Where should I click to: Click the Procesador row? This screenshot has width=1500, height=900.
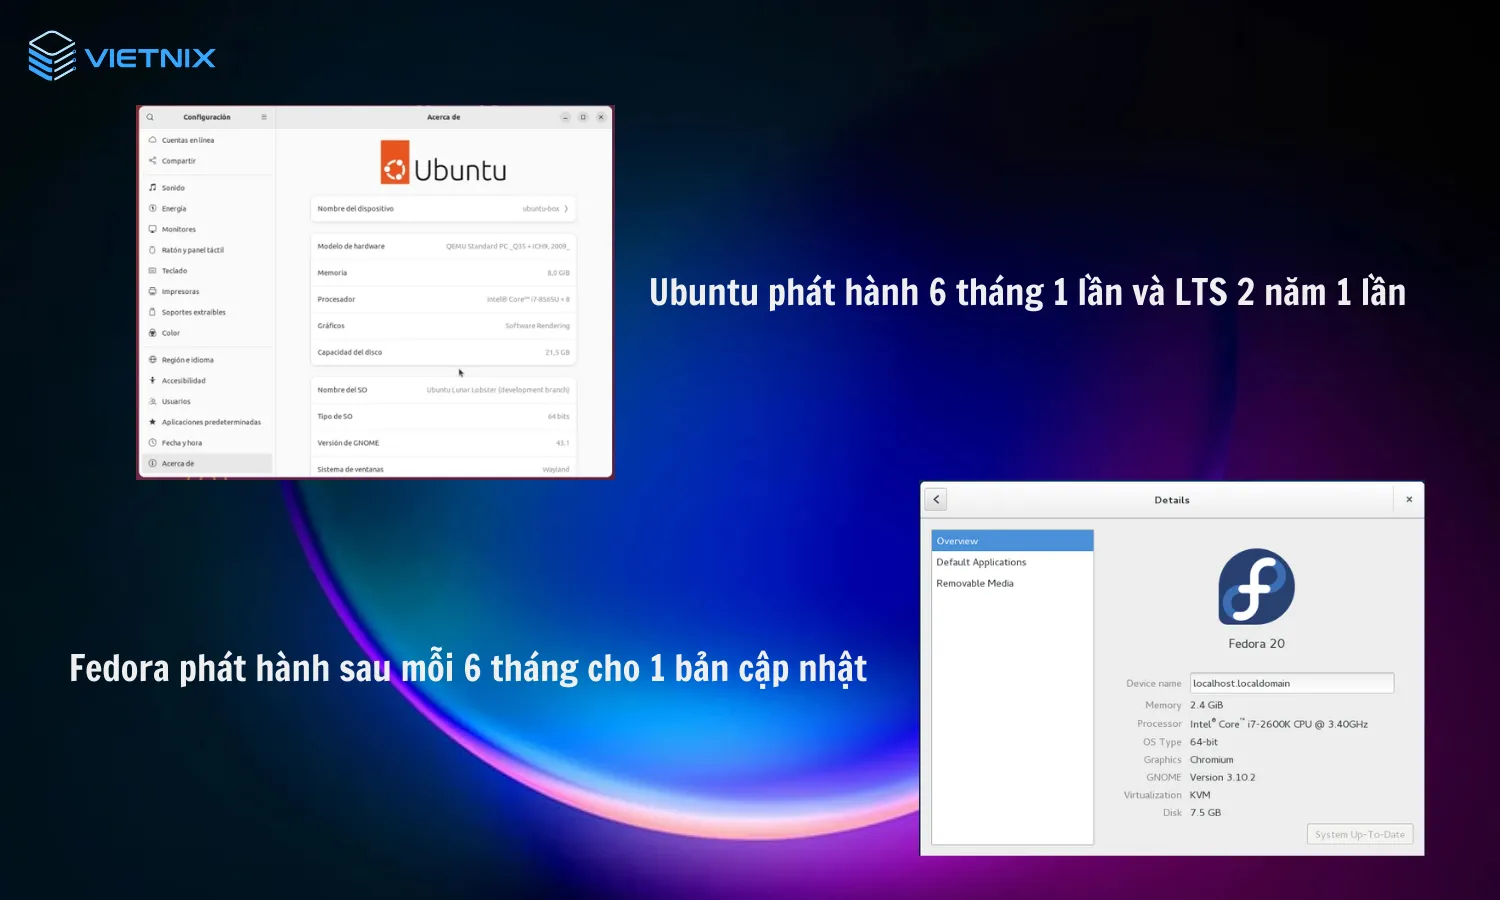(442, 299)
